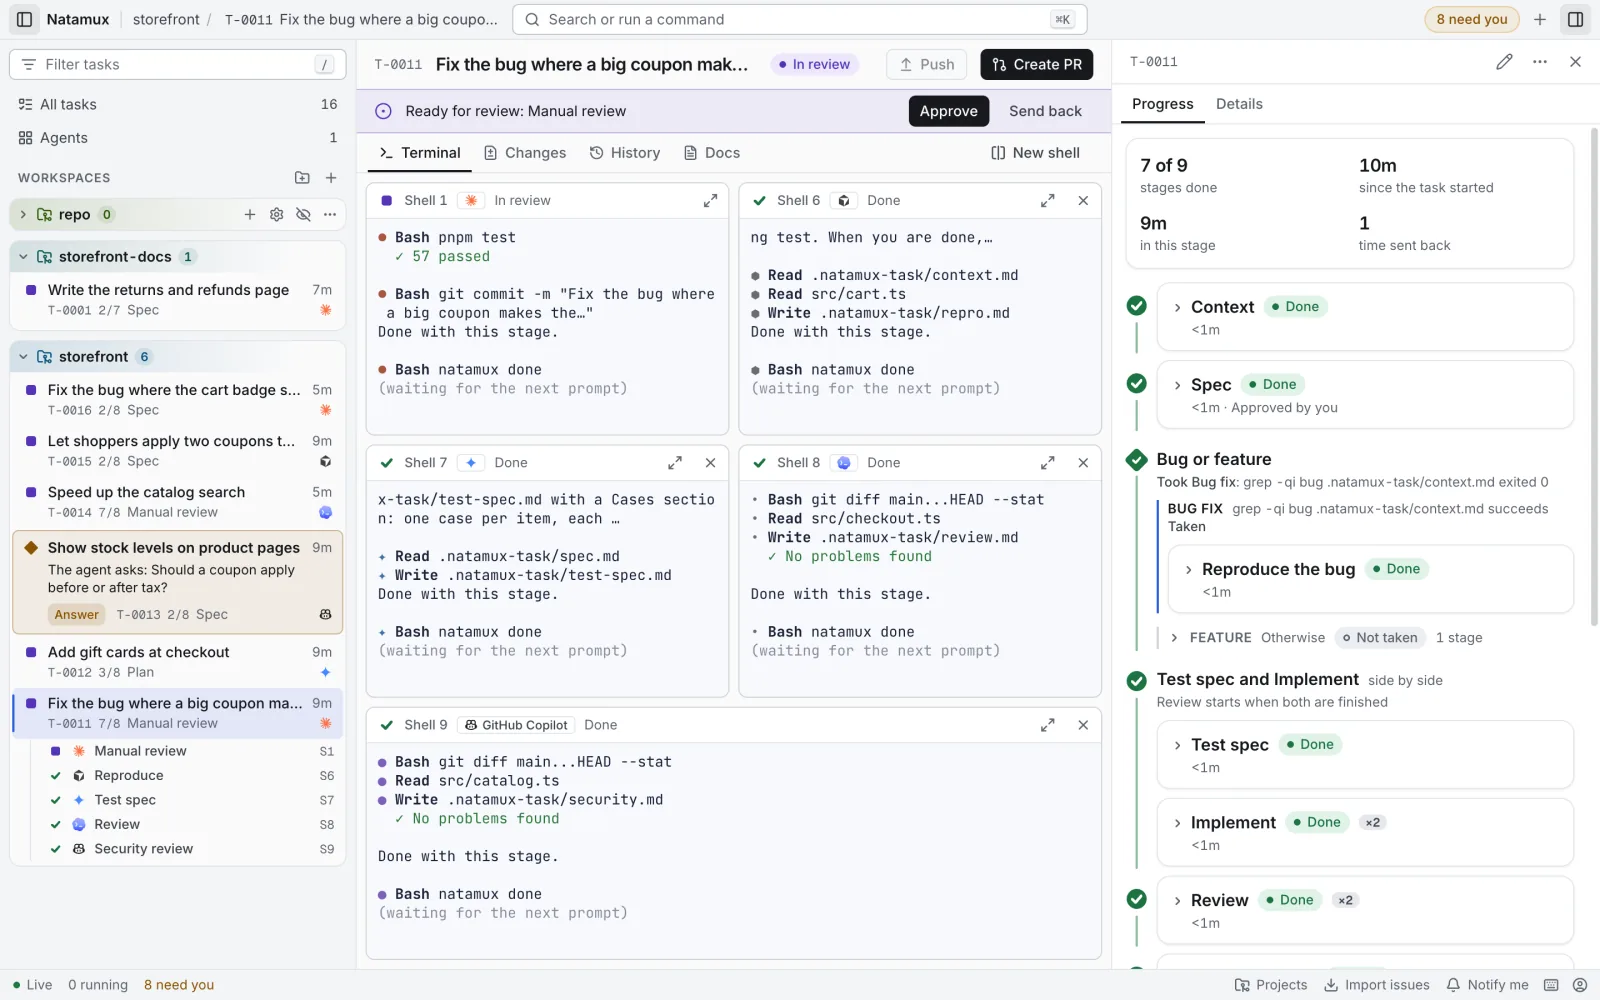Expand Shell 6 to full view
The width and height of the screenshot is (1600, 1000).
coord(1047,201)
